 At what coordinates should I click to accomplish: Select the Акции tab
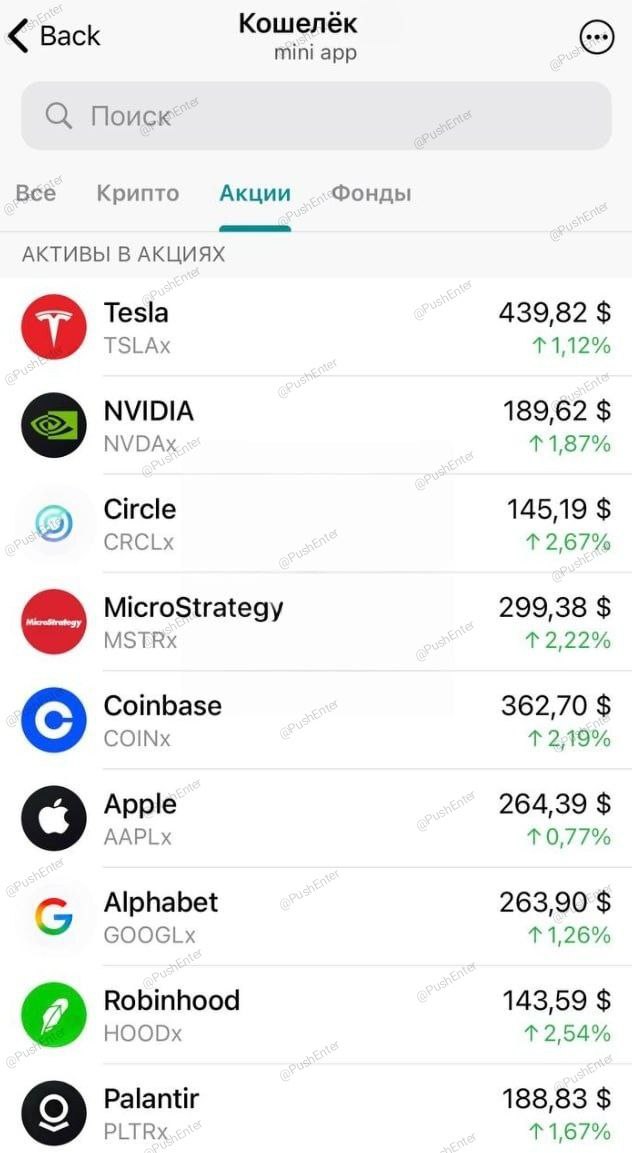click(x=255, y=193)
